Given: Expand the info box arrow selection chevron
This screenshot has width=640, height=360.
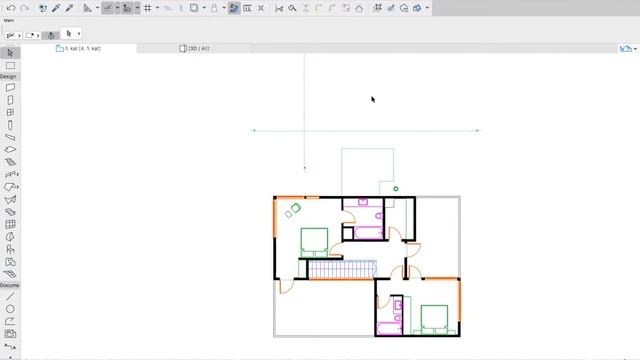Looking at the screenshot, I should [79, 34].
